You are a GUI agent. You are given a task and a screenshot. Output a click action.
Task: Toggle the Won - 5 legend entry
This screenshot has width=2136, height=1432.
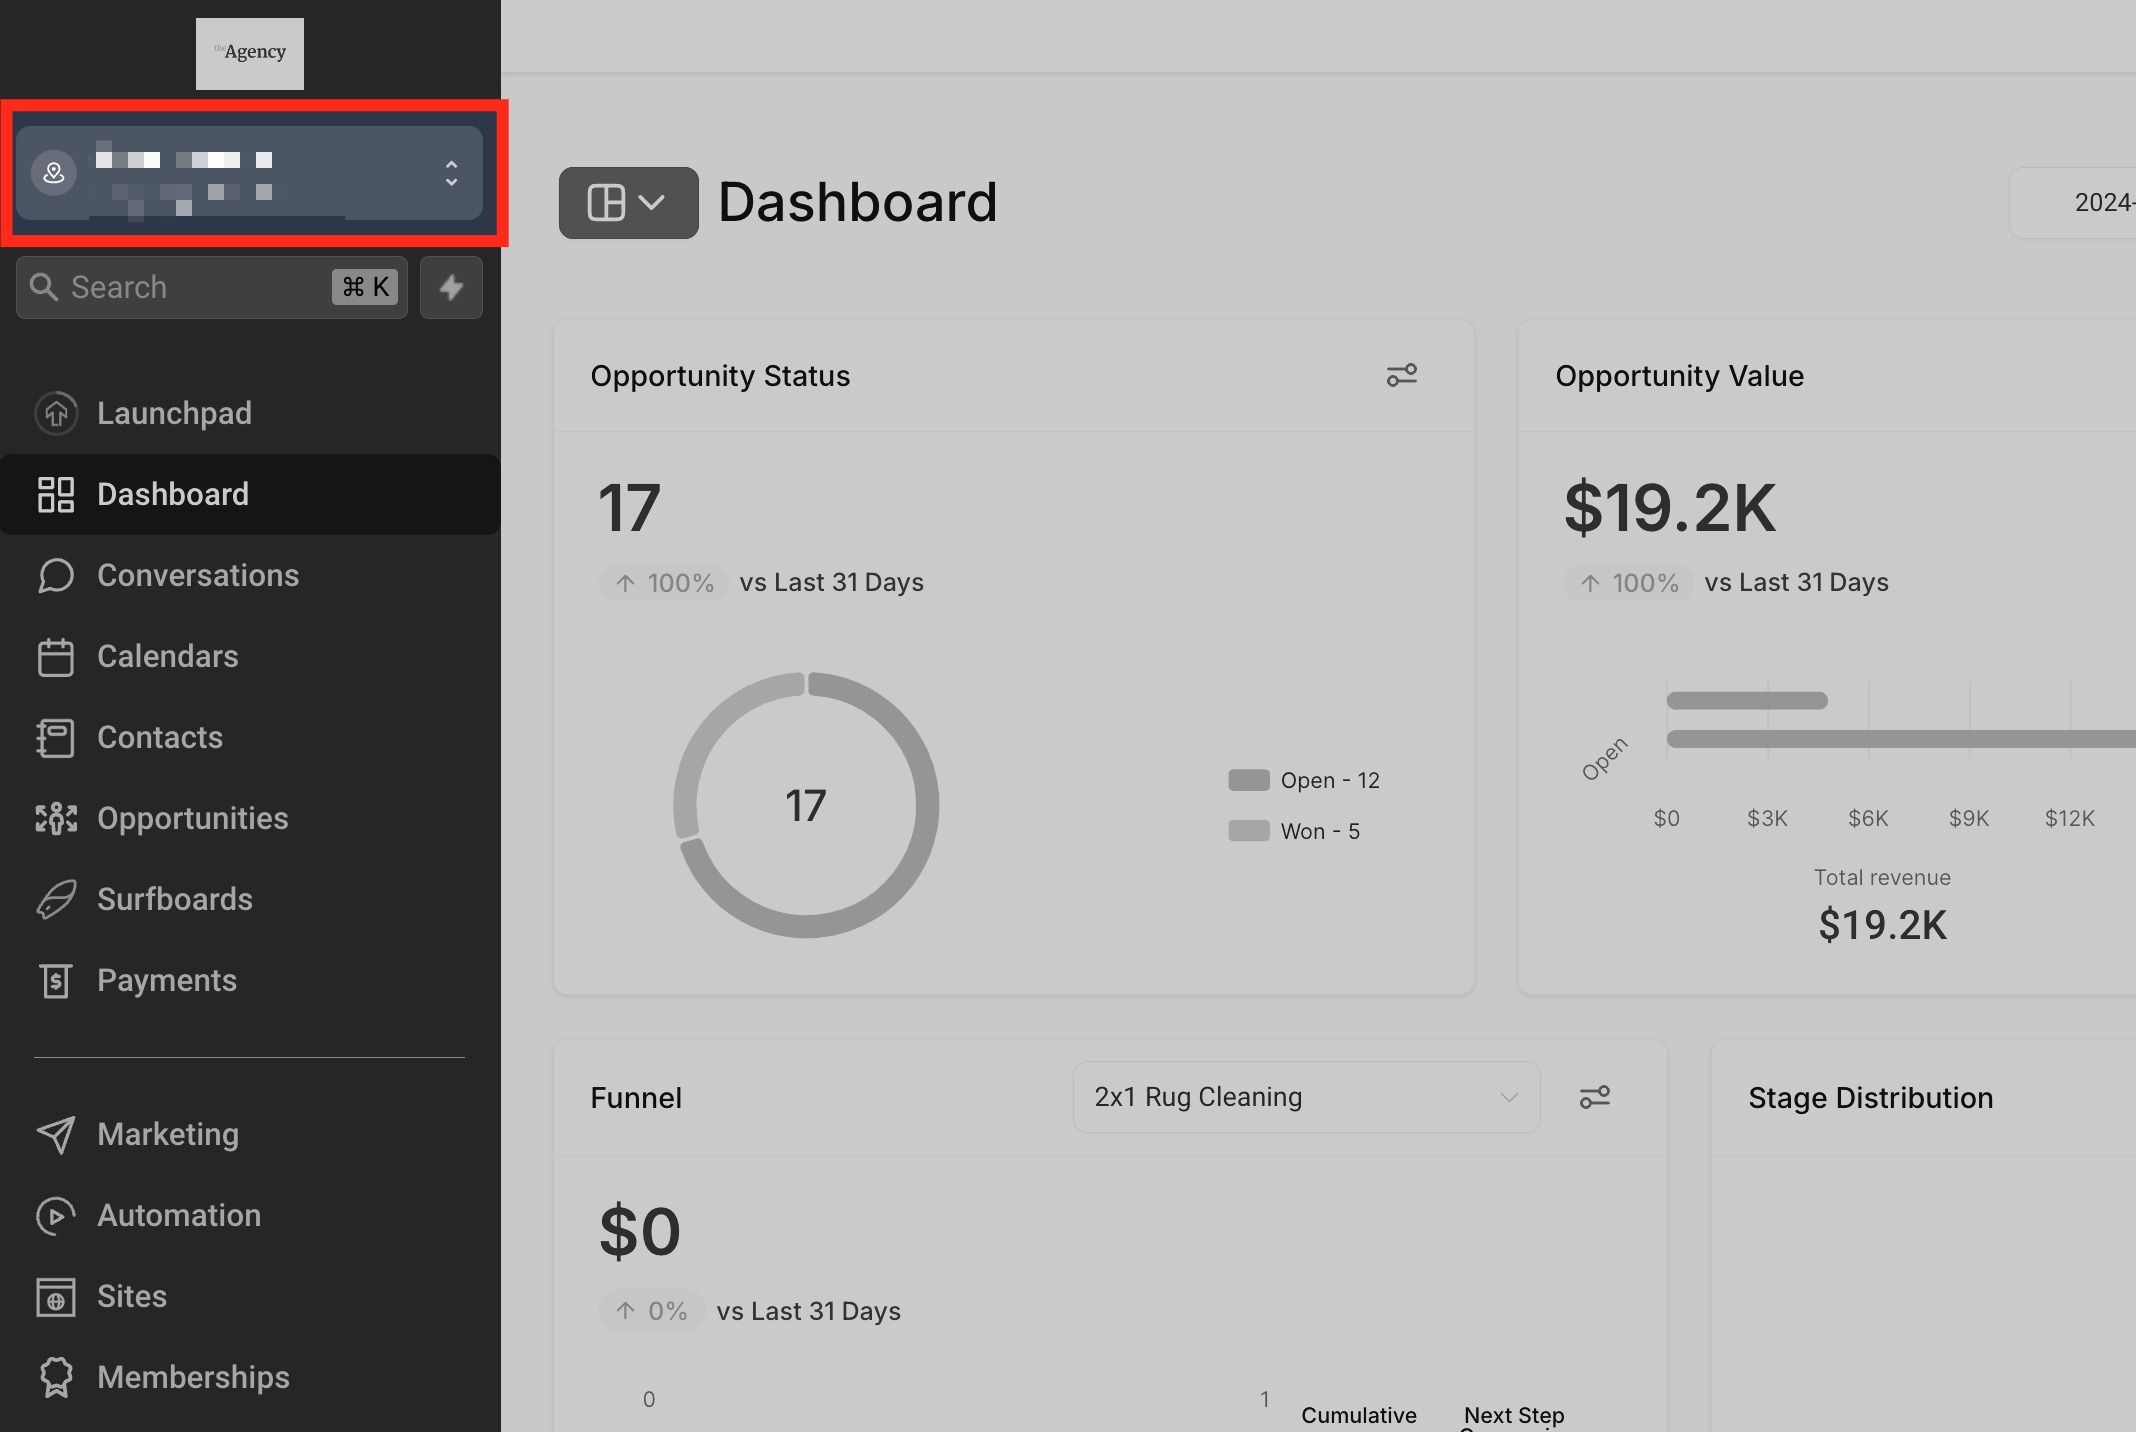point(1319,831)
